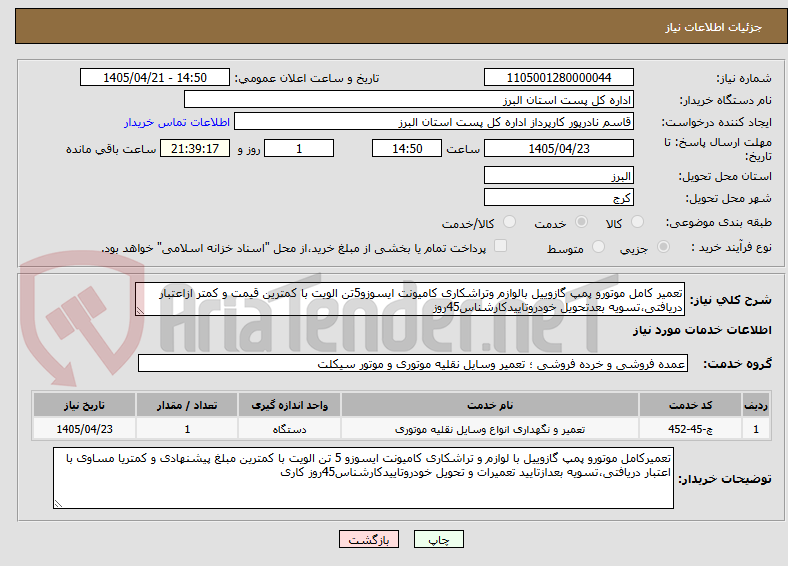788x566 pixels.
Task: Click the چاپ (print) button
Action: click(438, 539)
